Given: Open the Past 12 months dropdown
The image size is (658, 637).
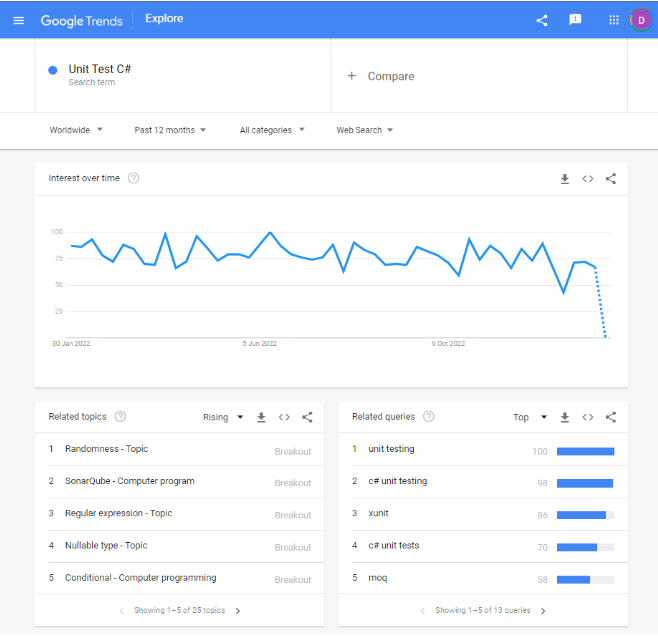Looking at the screenshot, I should tap(170, 130).
